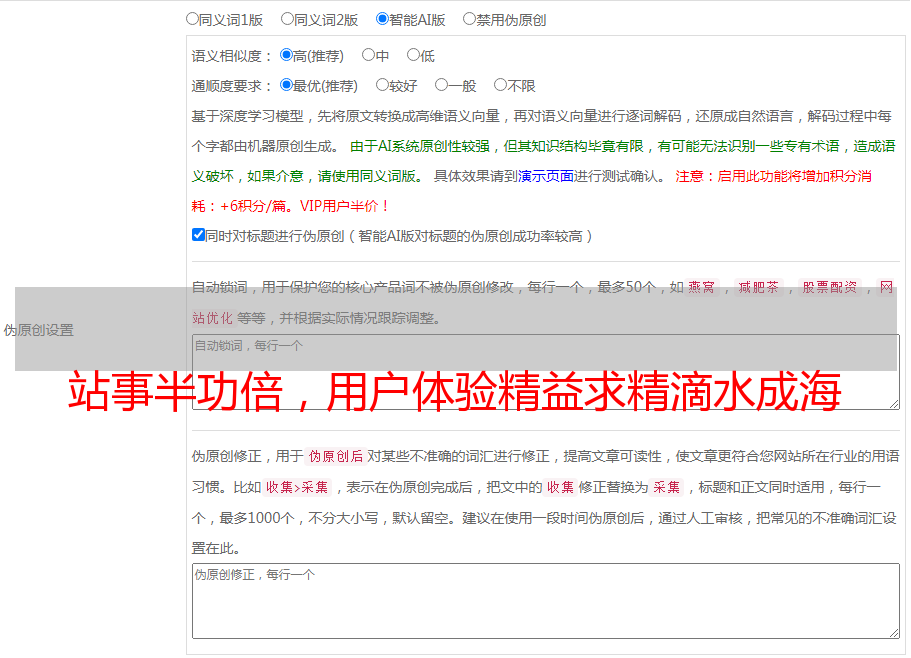This screenshot has width=911, height=658.
Task: Click the 站优化 example tag
Action: pos(213,318)
